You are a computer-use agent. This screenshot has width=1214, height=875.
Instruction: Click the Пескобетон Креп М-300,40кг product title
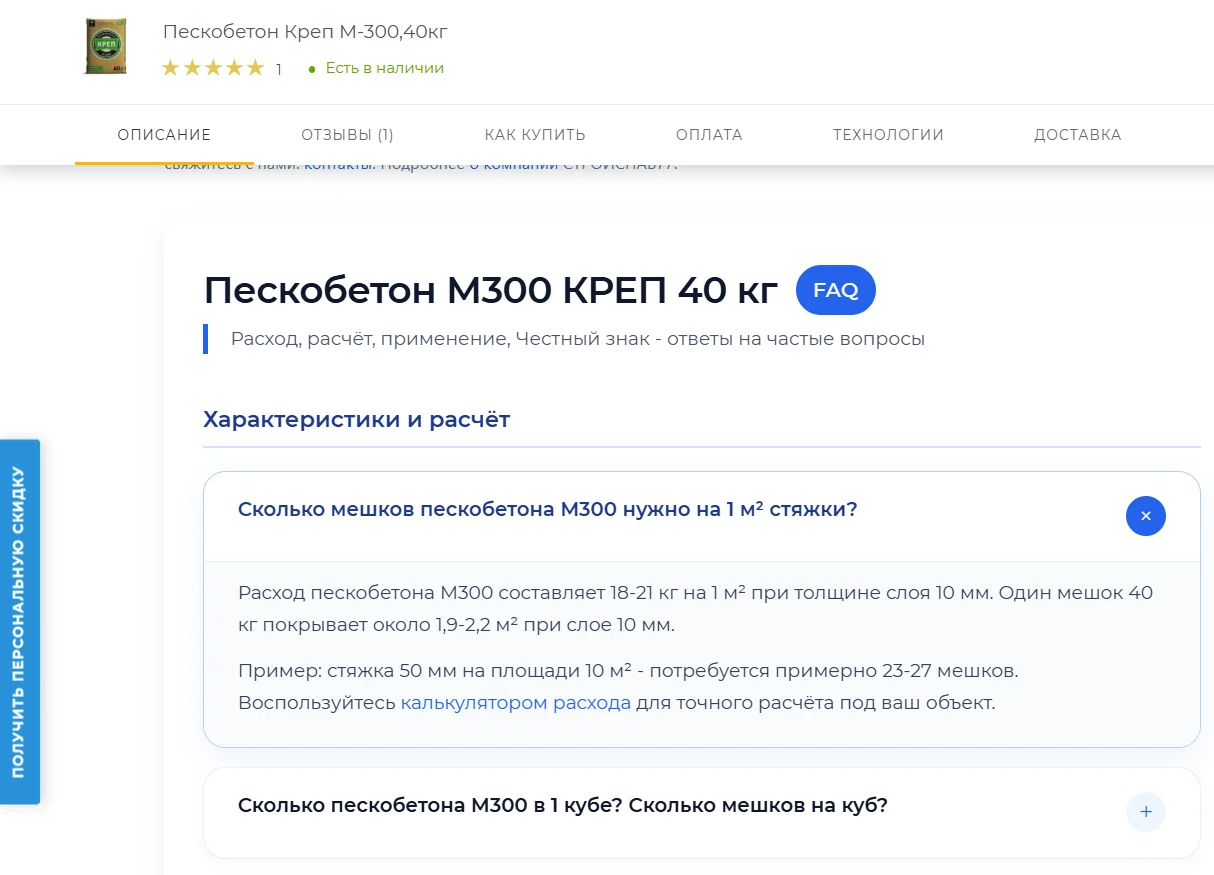coord(305,32)
